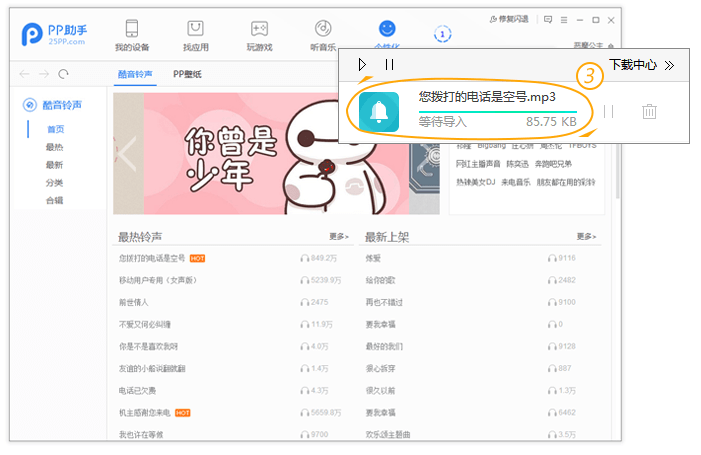Show the previous banner with the left arrow
Screen dimensions: 701x455
pos(127,154)
